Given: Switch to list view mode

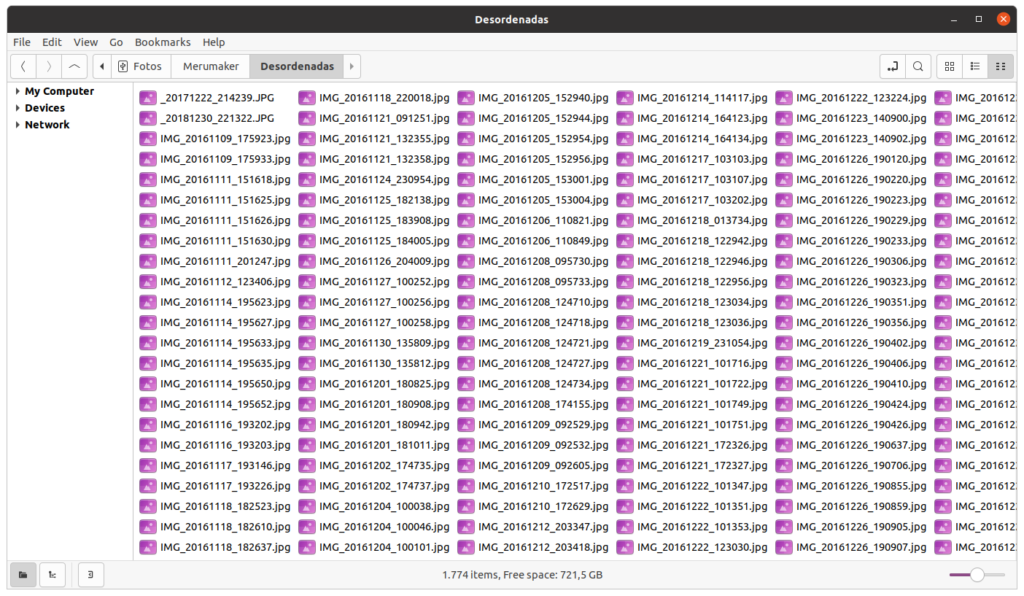Looking at the screenshot, I should pyautogui.click(x=974, y=67).
